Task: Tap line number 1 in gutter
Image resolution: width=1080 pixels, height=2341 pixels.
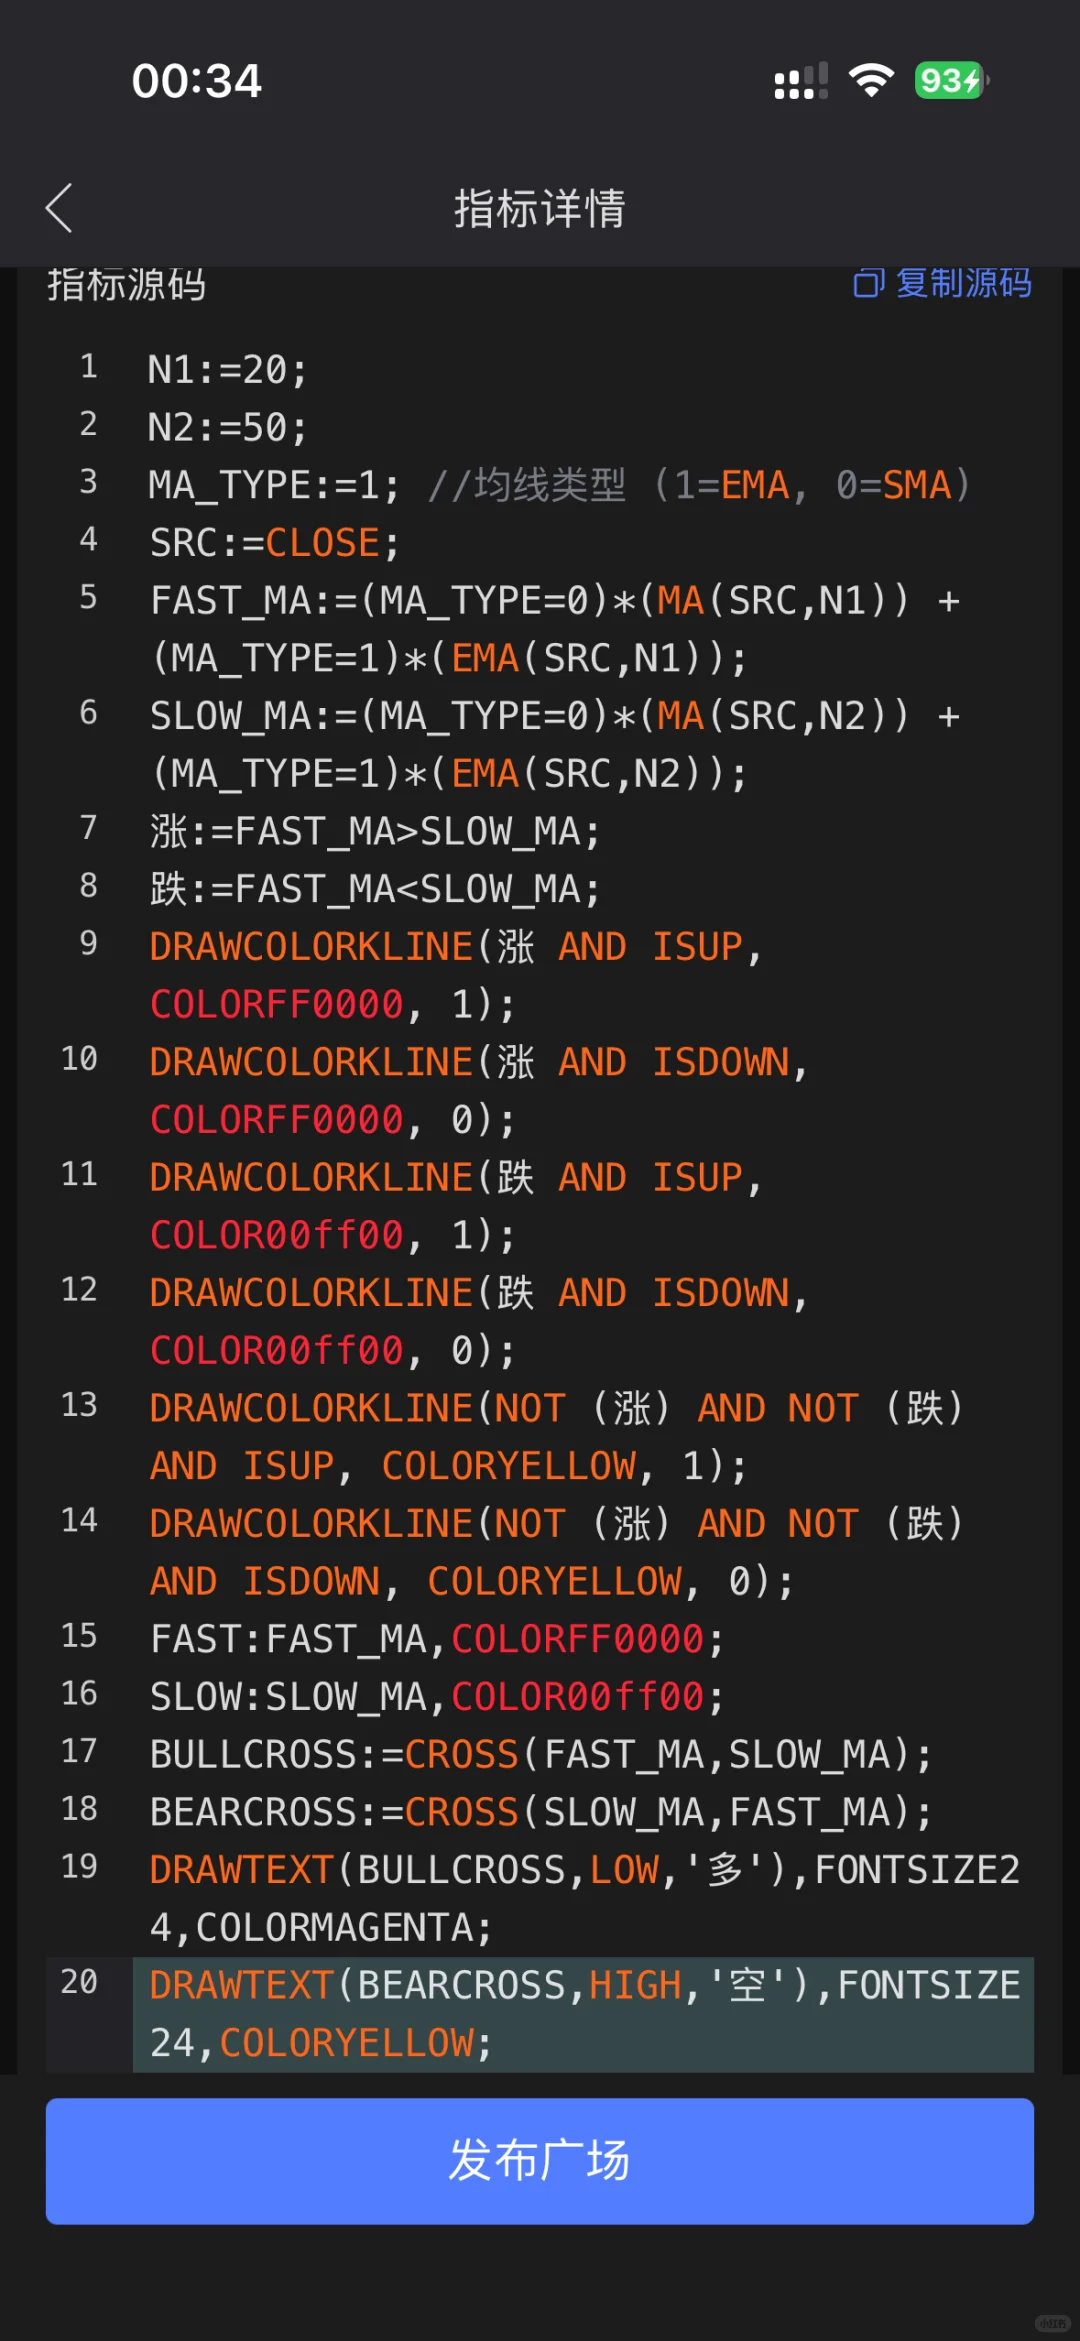Action: coord(89,367)
